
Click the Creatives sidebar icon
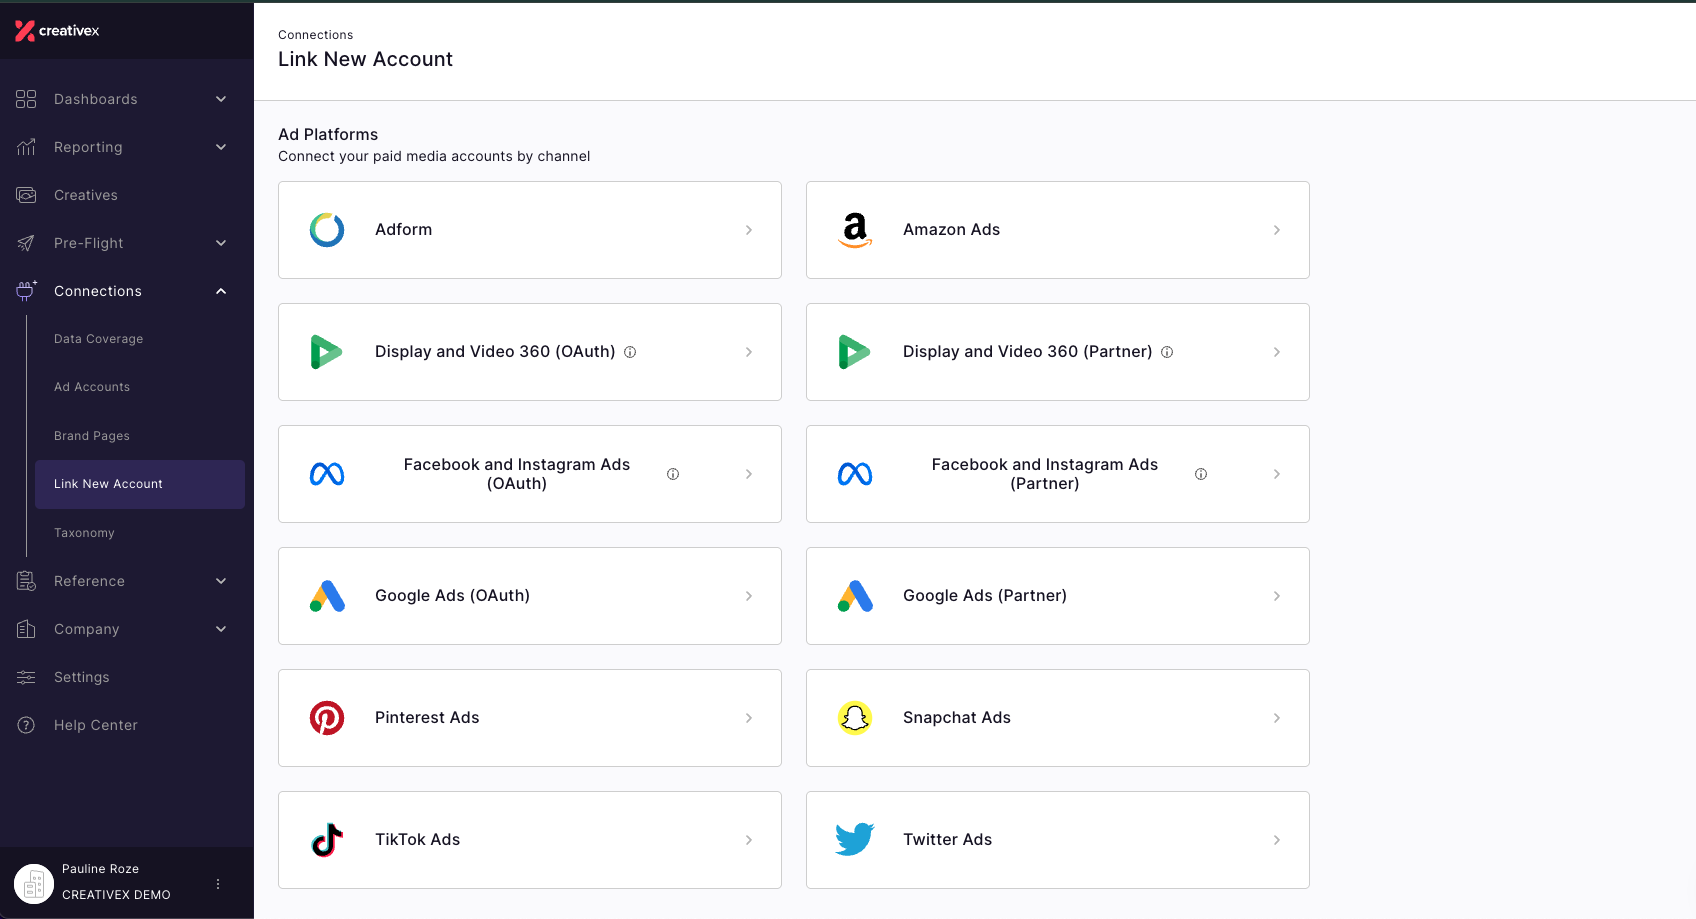point(26,195)
